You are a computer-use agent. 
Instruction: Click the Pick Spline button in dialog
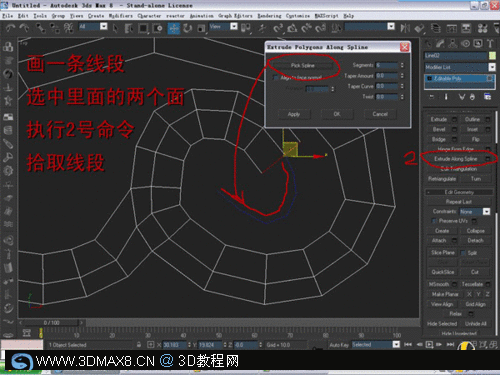tap(302, 65)
